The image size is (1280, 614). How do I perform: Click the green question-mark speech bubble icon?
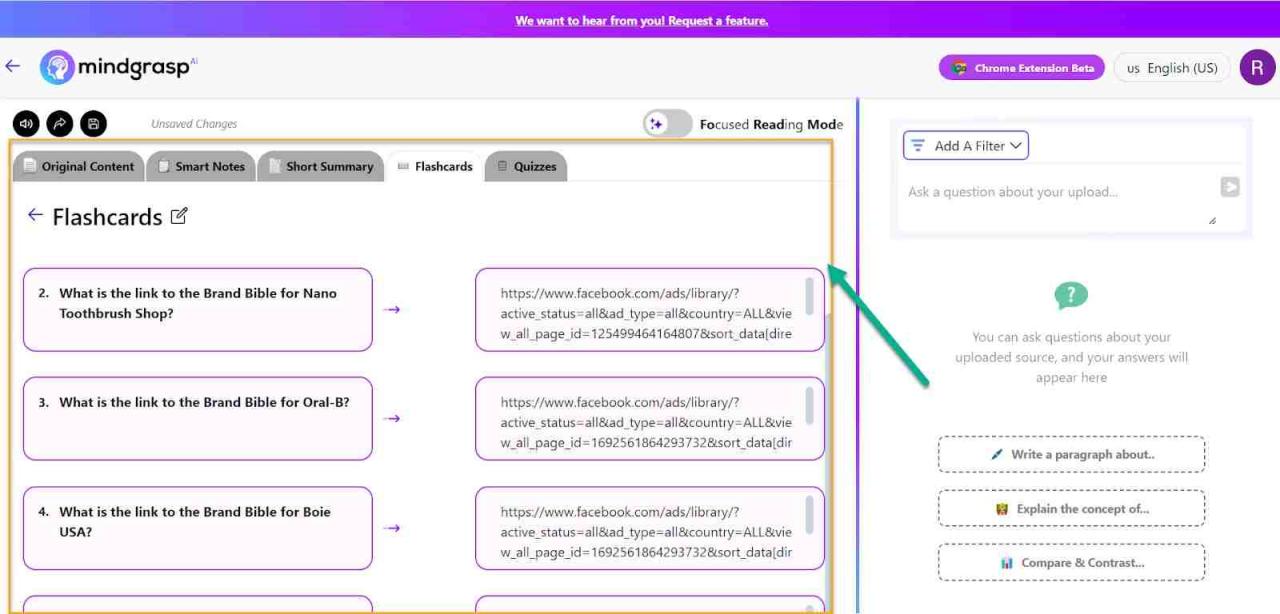1071,296
